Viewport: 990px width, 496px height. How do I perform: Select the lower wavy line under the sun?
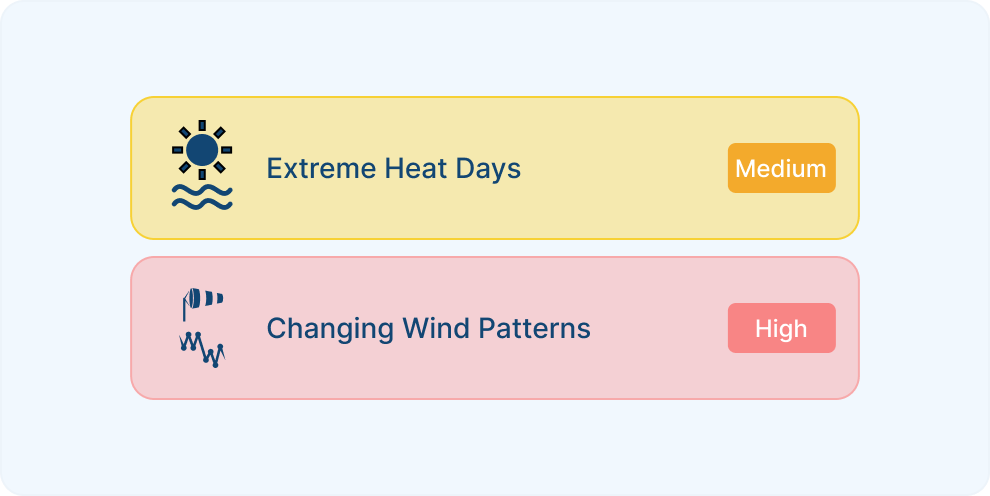coord(202,203)
